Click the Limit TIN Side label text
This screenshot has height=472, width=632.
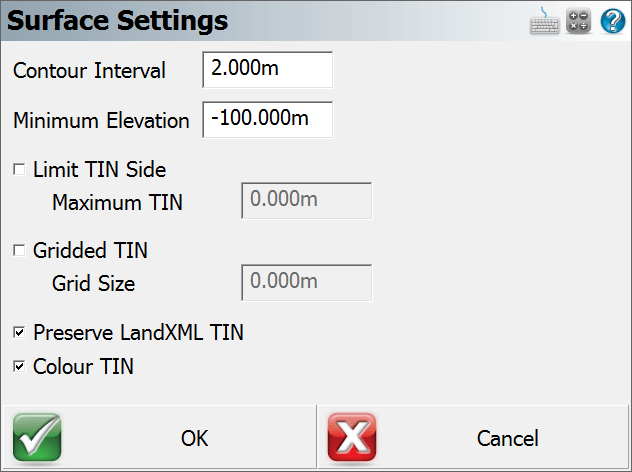pos(100,169)
